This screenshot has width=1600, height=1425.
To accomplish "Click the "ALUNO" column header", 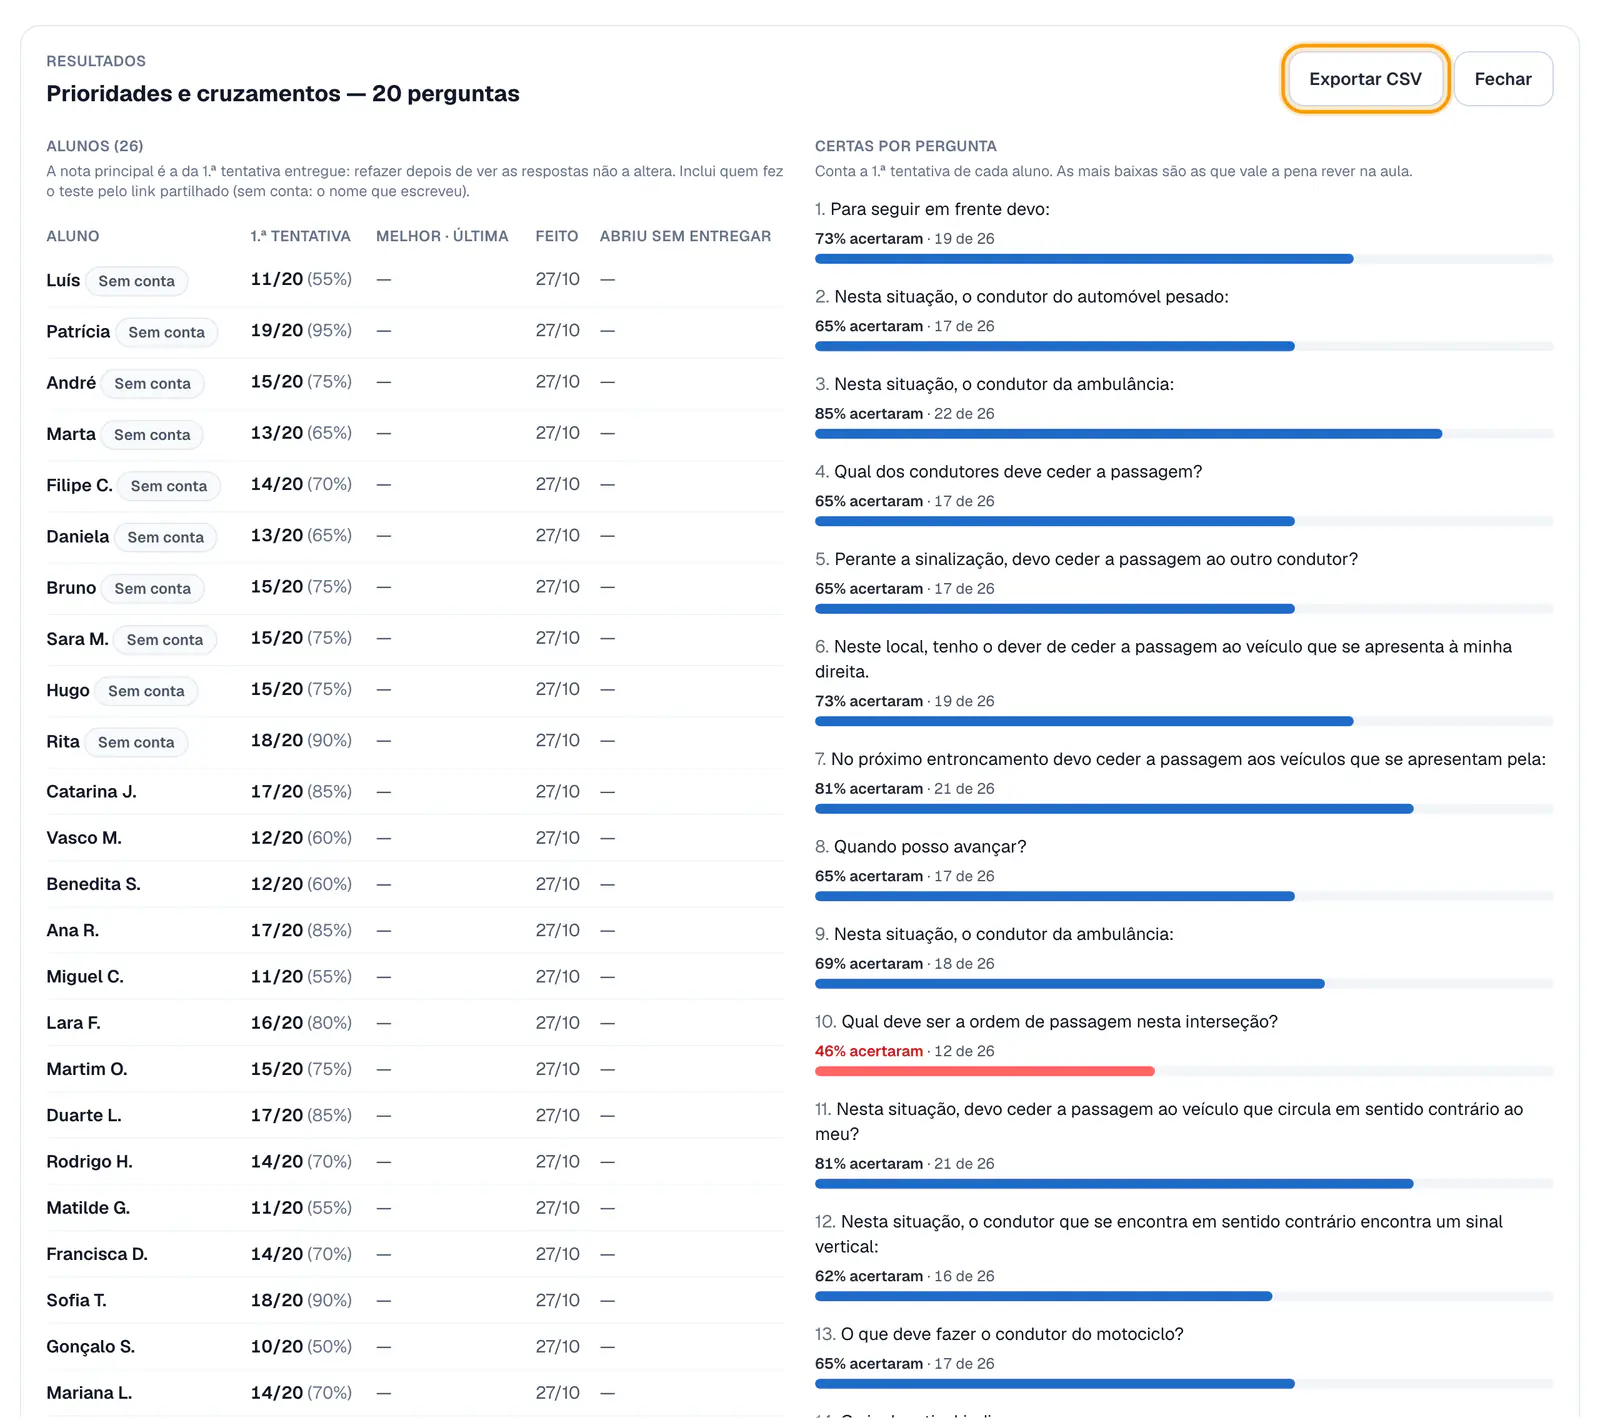I will tap(73, 236).
